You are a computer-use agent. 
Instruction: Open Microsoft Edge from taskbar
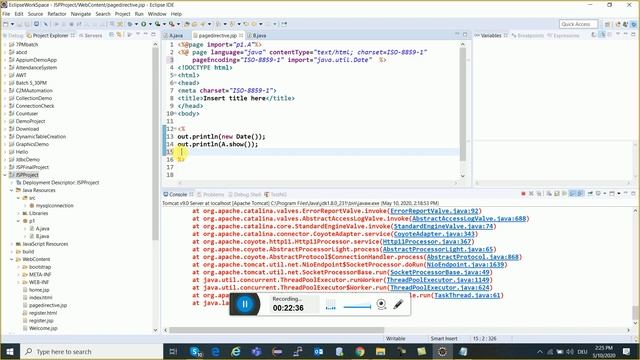(216, 351)
